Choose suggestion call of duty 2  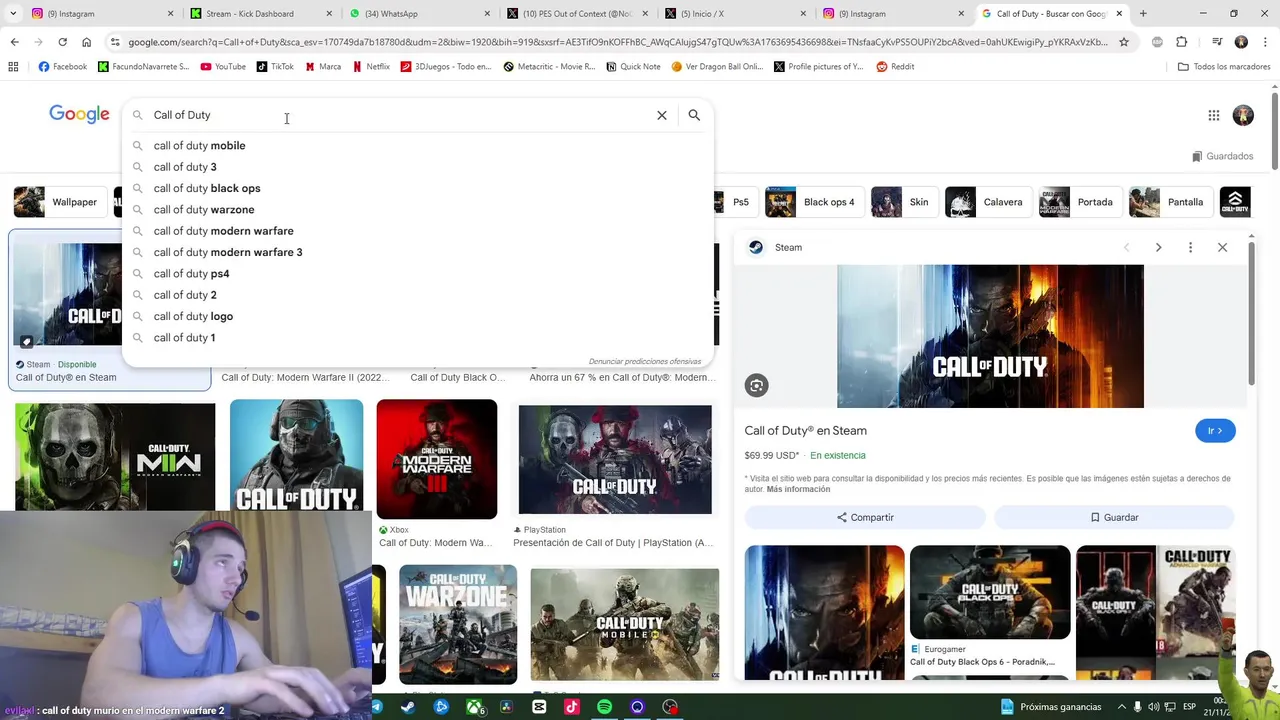(418, 295)
